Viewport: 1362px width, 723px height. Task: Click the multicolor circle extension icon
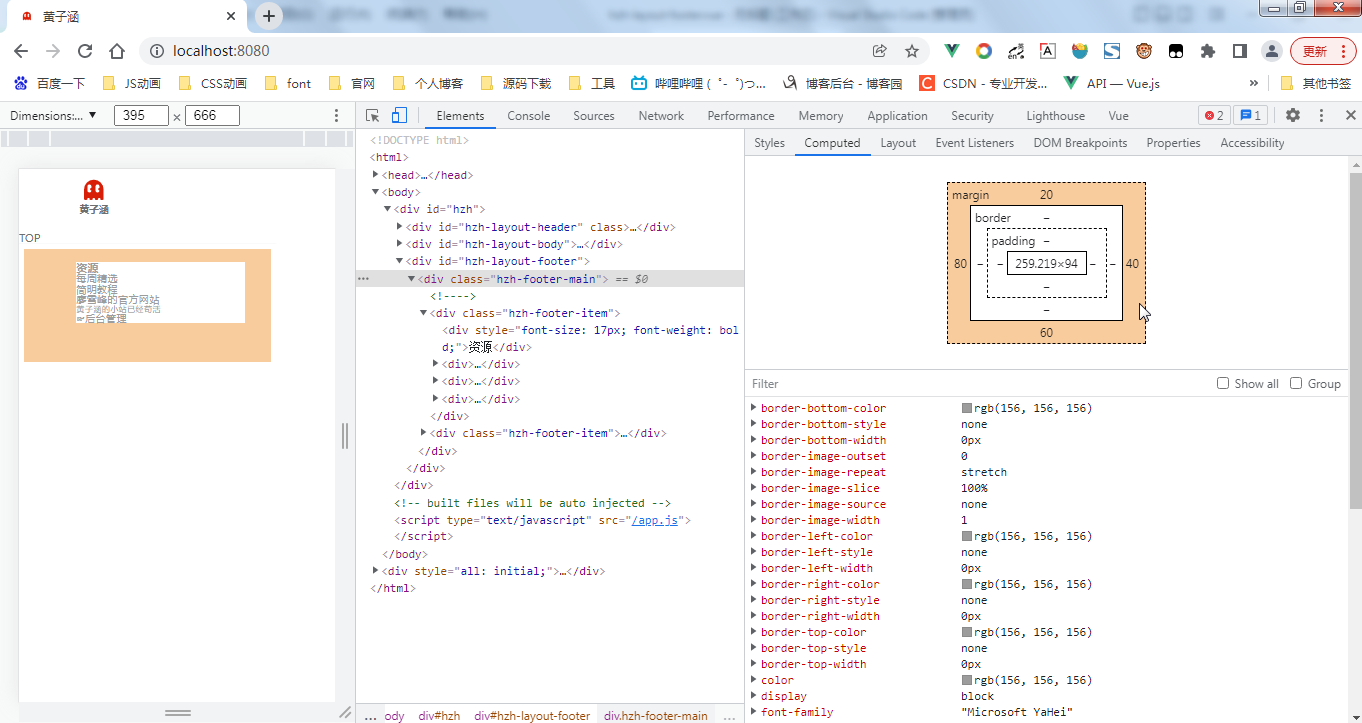(984, 51)
